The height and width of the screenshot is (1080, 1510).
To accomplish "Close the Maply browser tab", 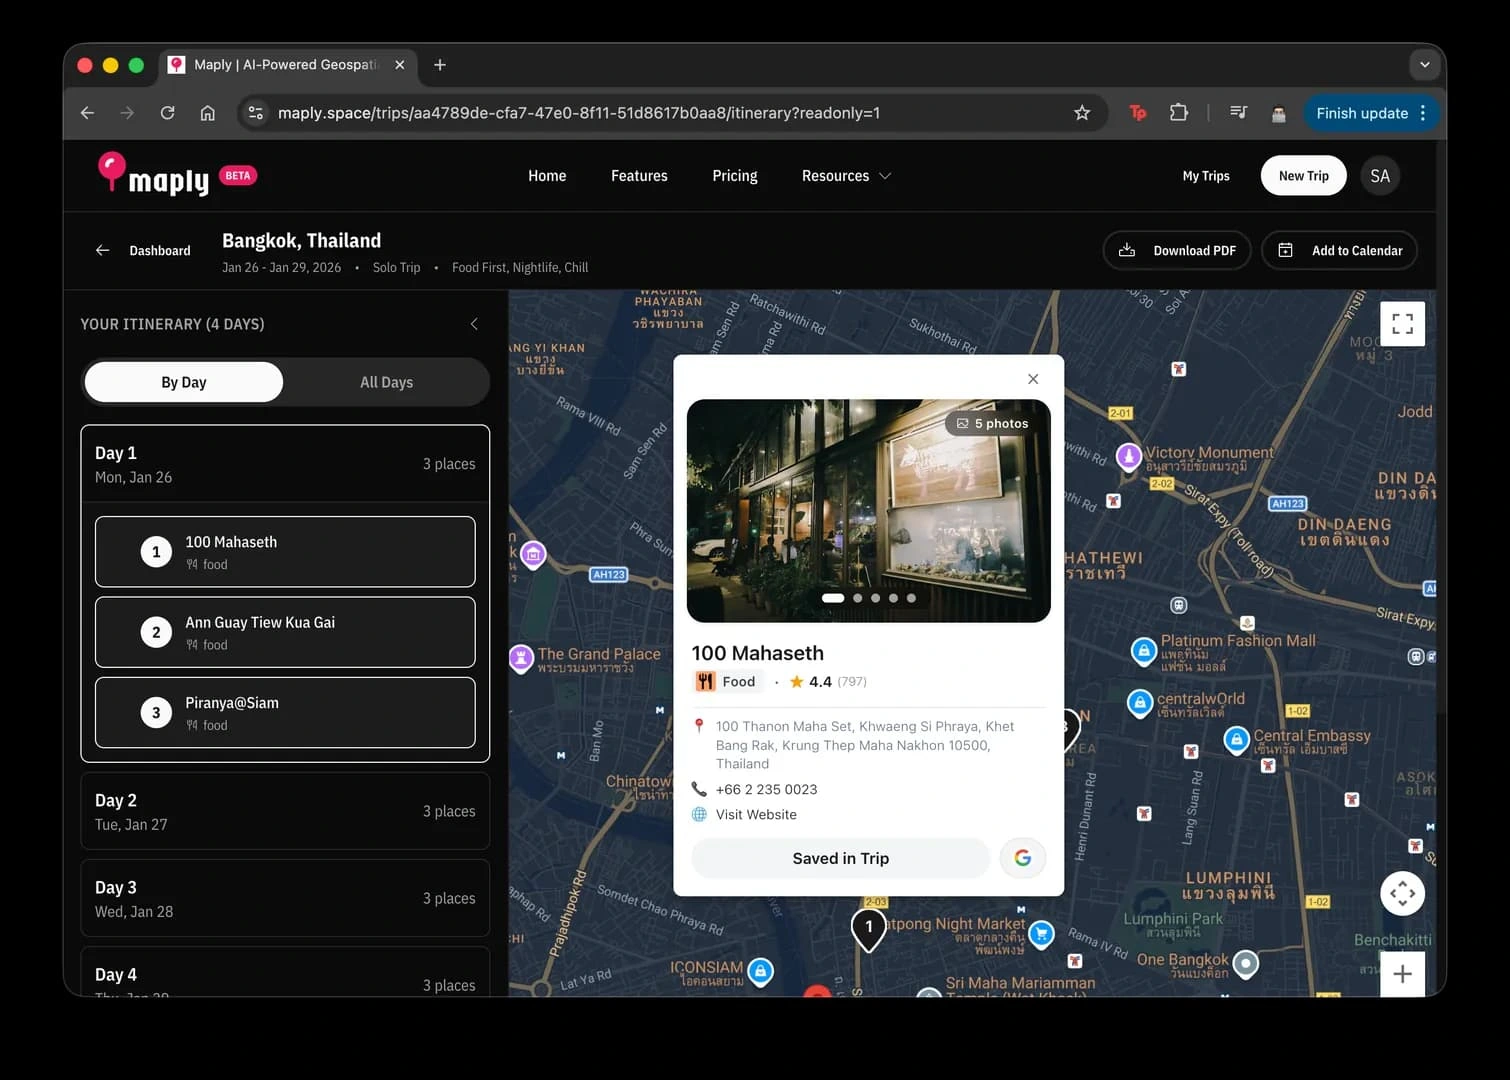I will [400, 65].
